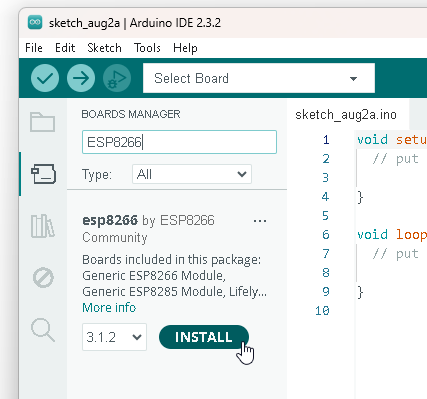427x399 pixels.
Task: Click the esp8266 package title text
Action: pos(110,220)
